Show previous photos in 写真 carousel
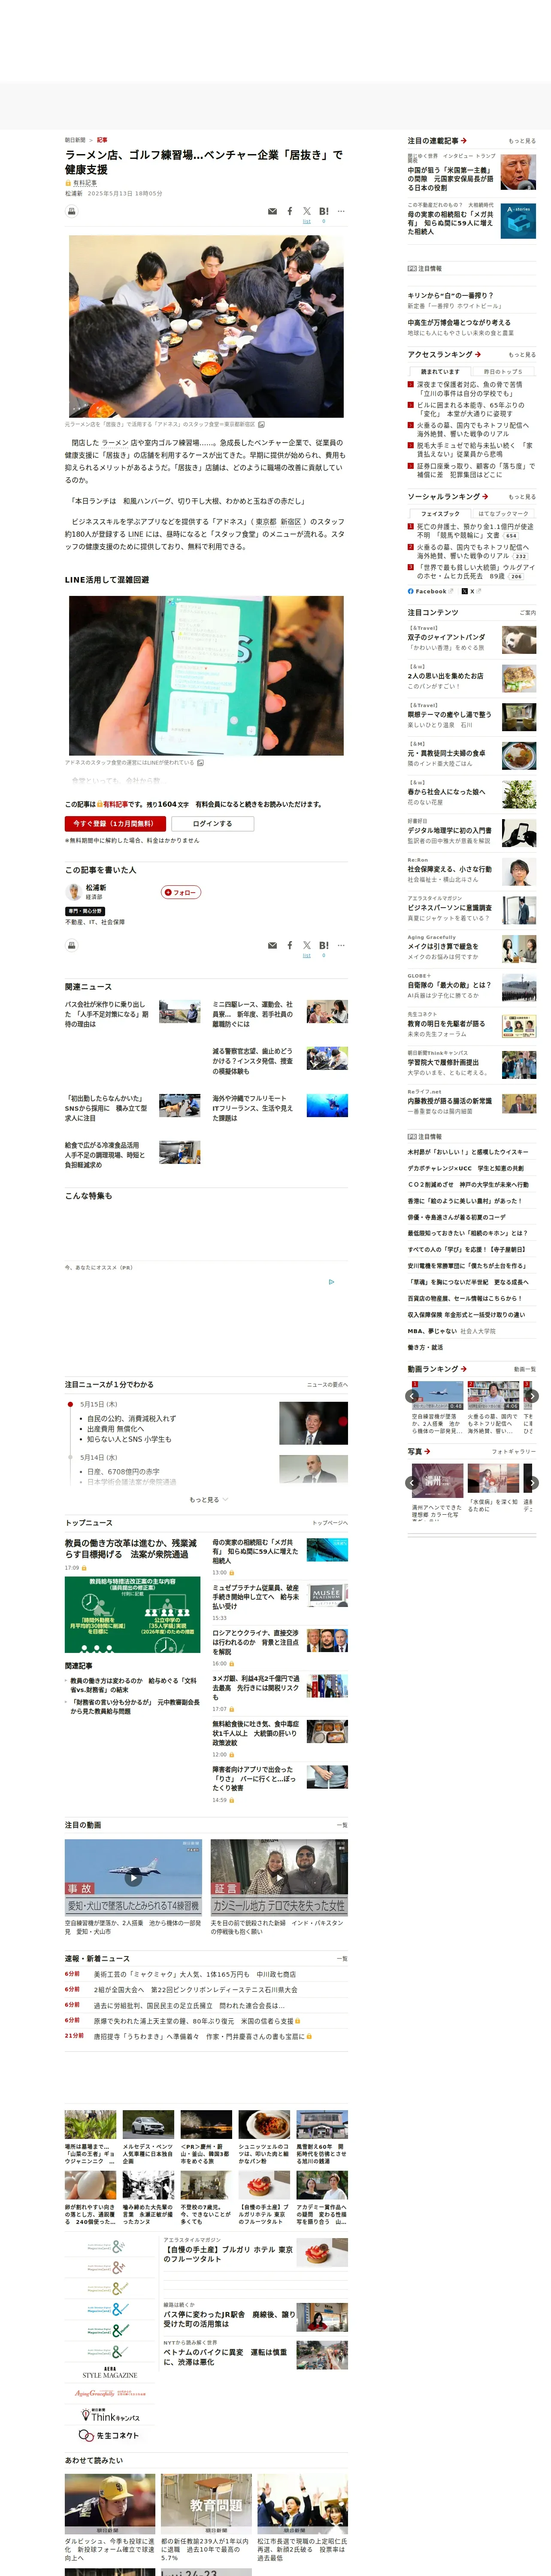The width and height of the screenshot is (551, 2576). pos(412,1483)
